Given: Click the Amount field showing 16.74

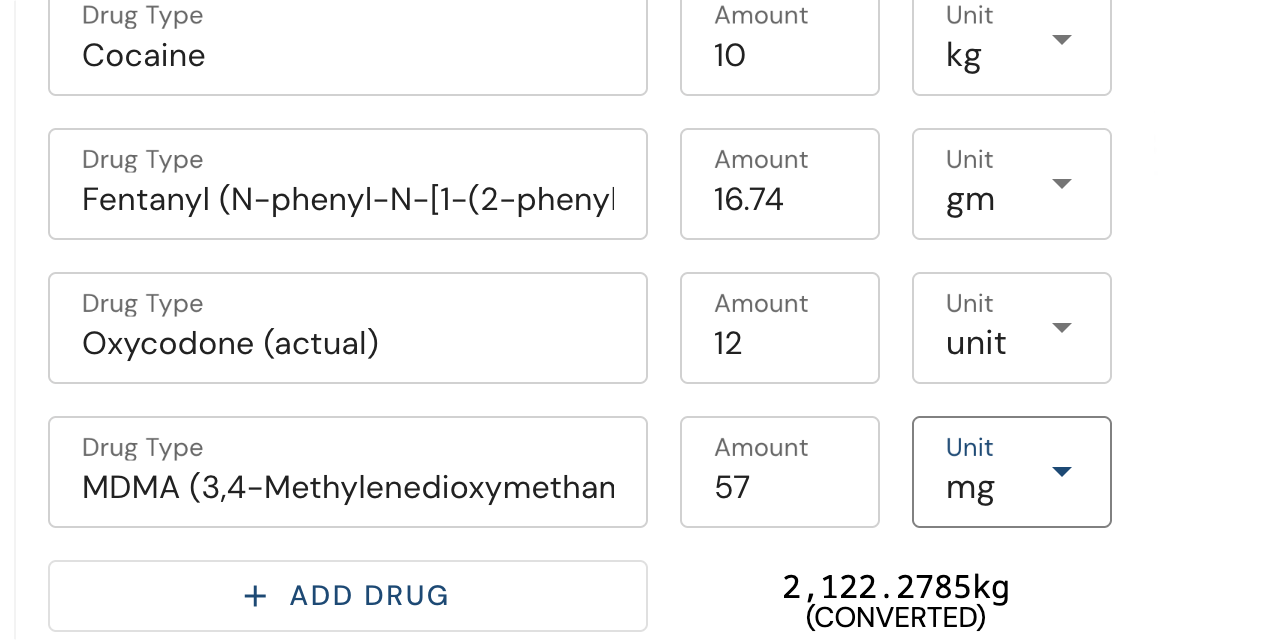Looking at the screenshot, I should [779, 184].
